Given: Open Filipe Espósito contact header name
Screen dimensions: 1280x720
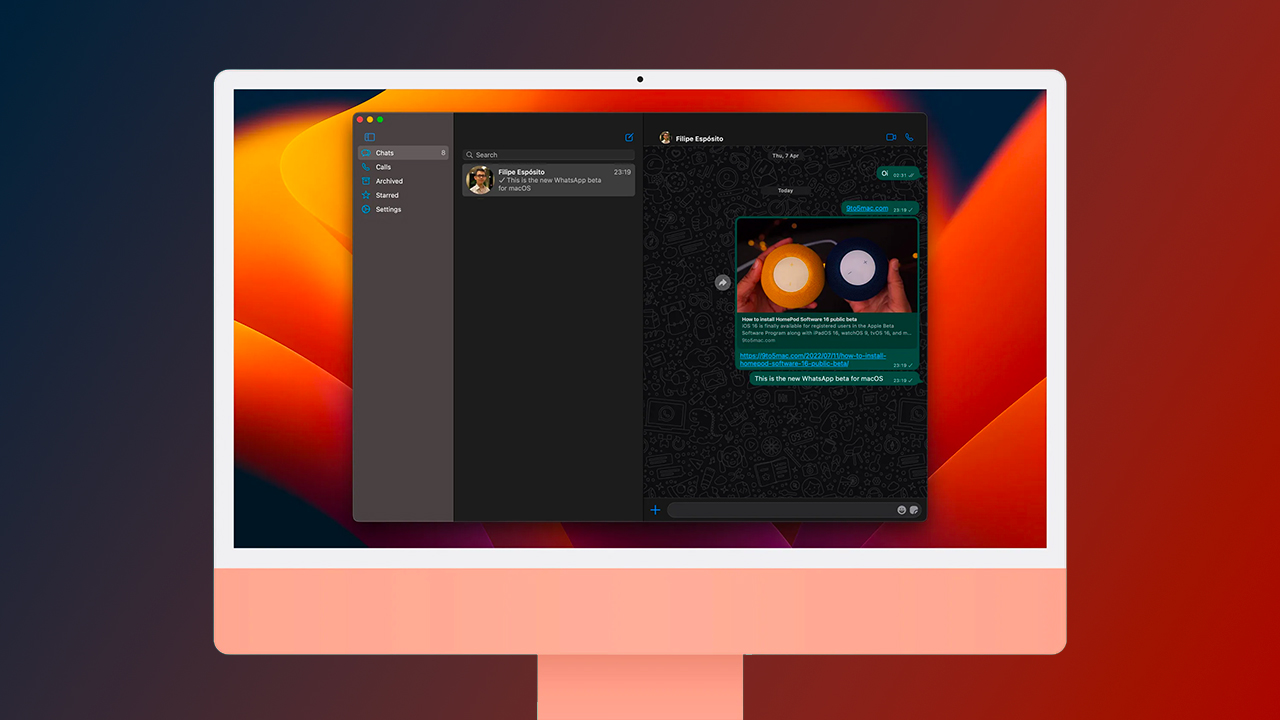Looking at the screenshot, I should (x=699, y=138).
